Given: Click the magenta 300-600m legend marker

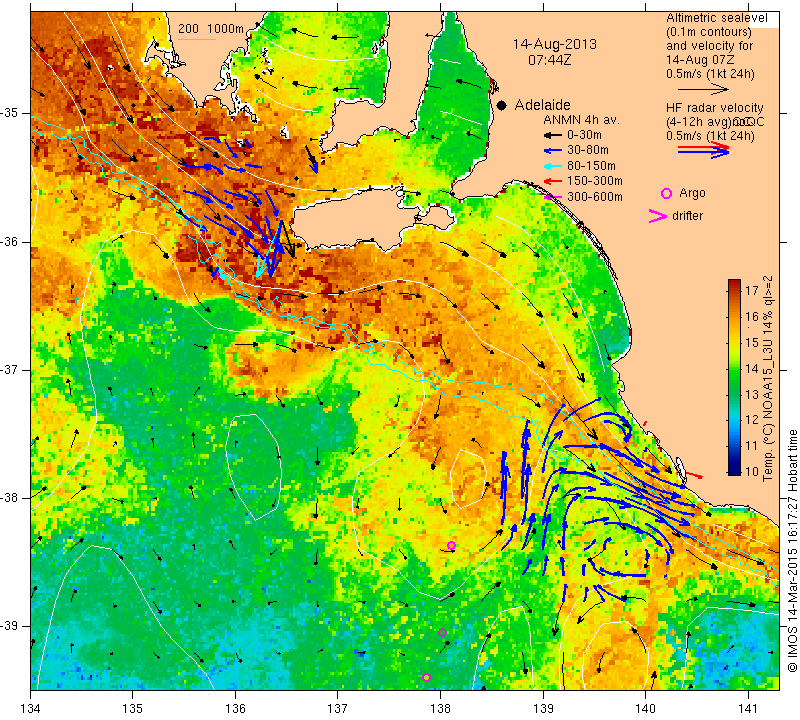Looking at the screenshot, I should click(553, 197).
